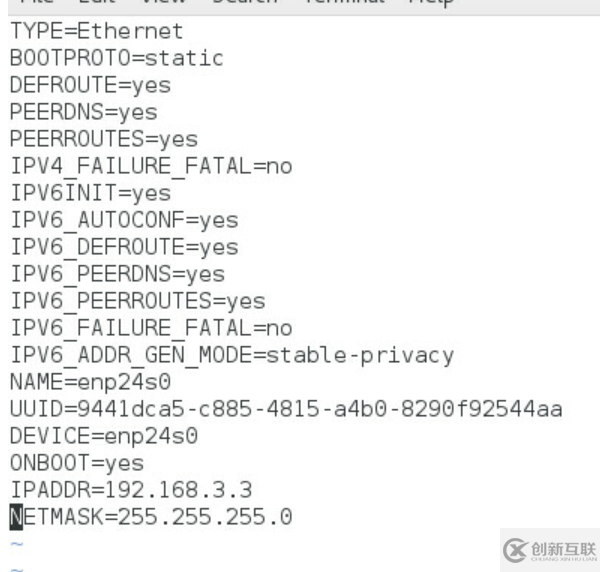
Task: Click the BOOTPROTO=static line
Action: tap(116, 59)
